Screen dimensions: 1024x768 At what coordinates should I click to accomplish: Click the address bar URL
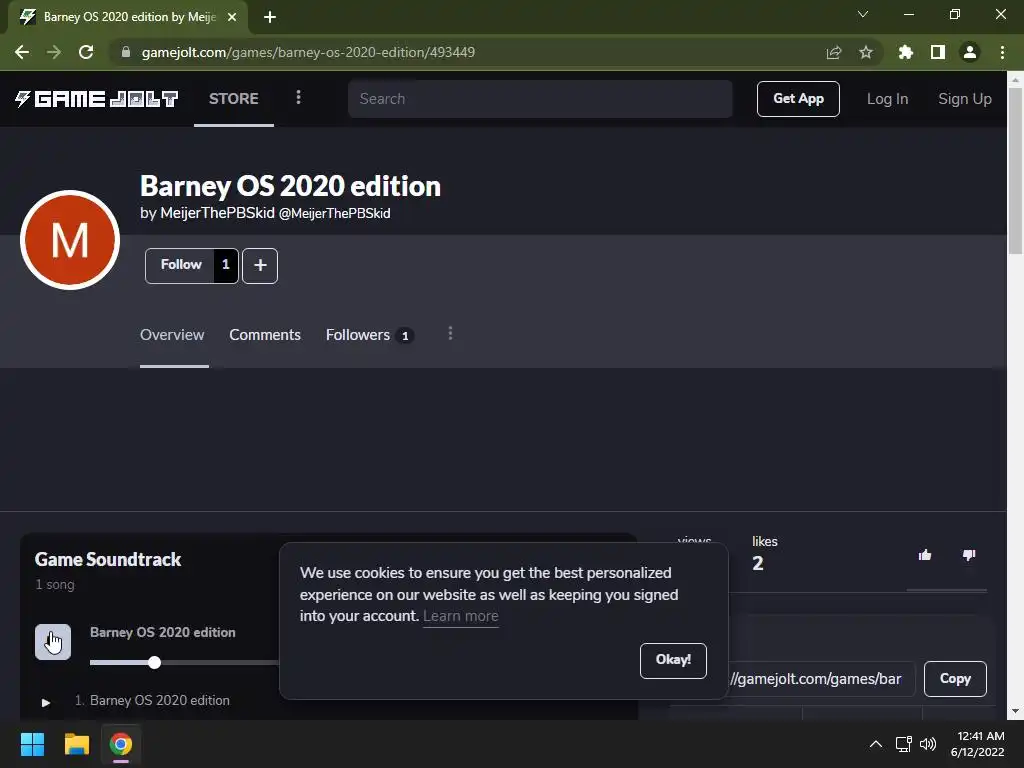coord(308,52)
